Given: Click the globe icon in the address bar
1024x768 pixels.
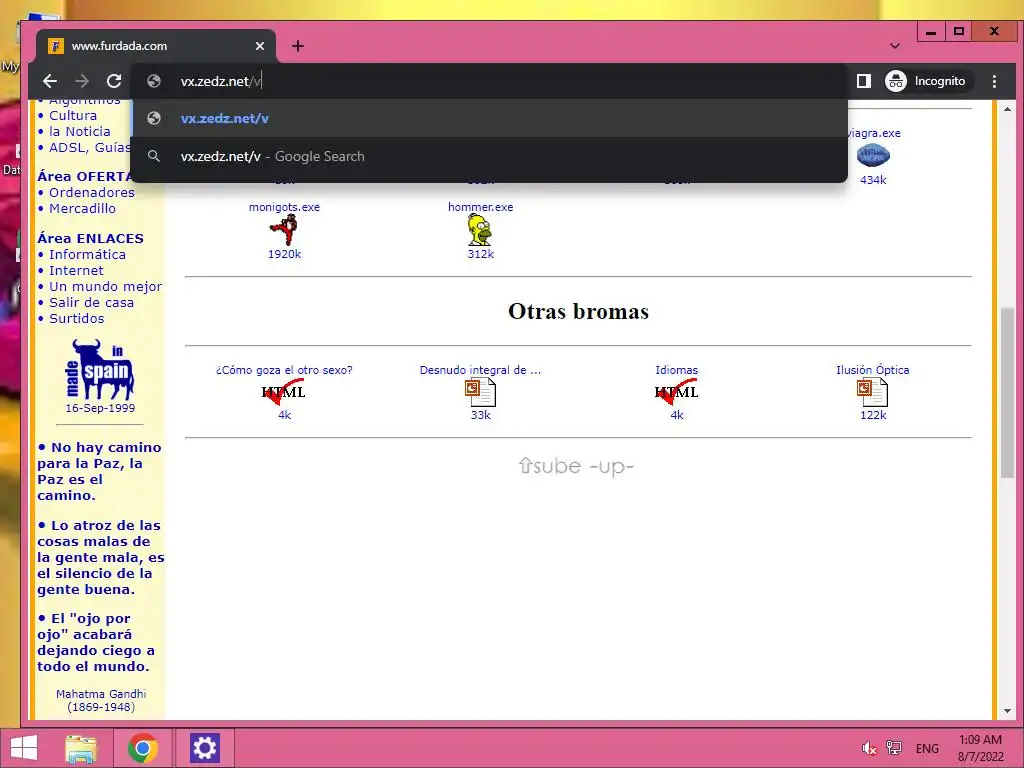Looking at the screenshot, I should pos(154,81).
